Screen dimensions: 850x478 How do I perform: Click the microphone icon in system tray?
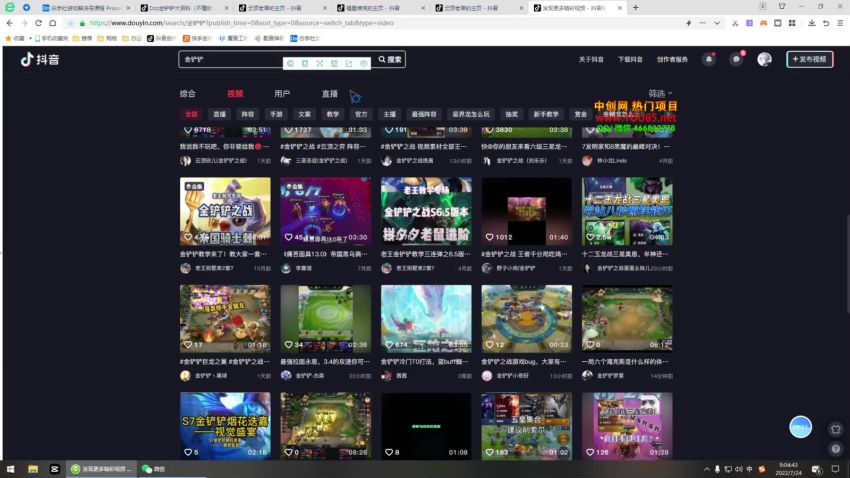(717, 469)
